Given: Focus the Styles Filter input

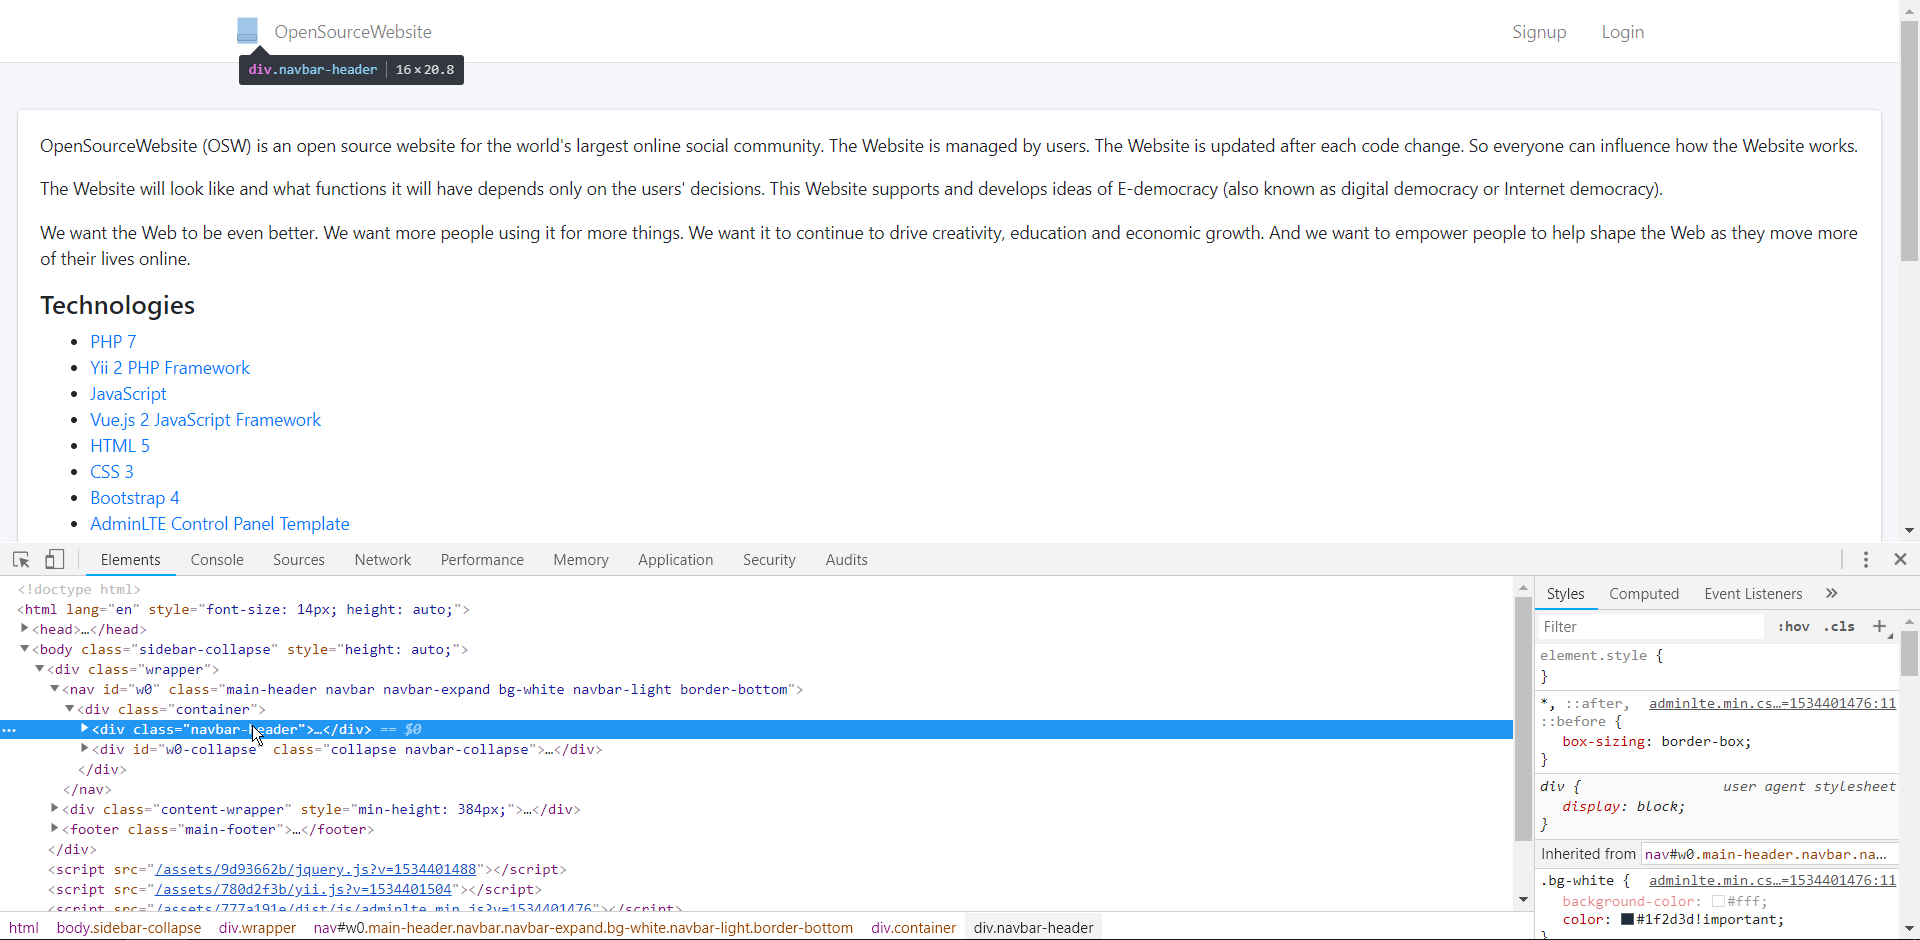Looking at the screenshot, I should [1652, 627].
